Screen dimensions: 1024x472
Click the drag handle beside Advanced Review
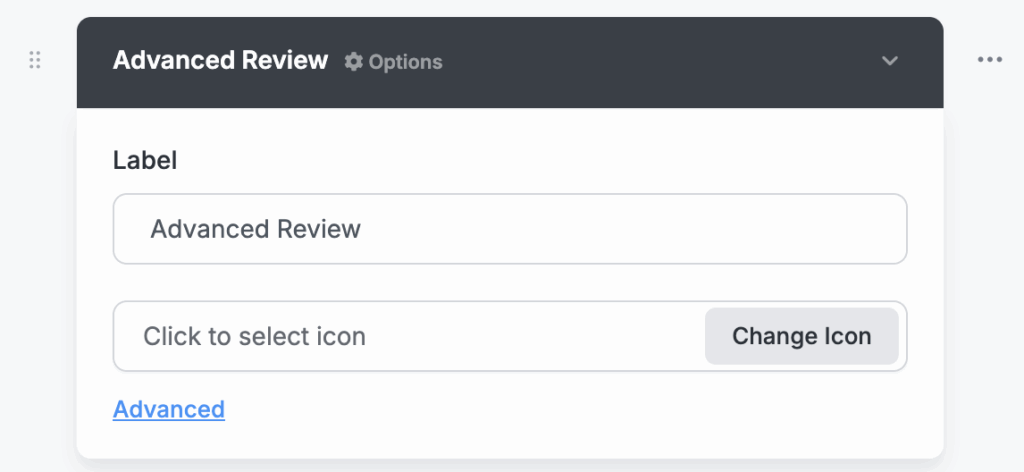click(36, 61)
